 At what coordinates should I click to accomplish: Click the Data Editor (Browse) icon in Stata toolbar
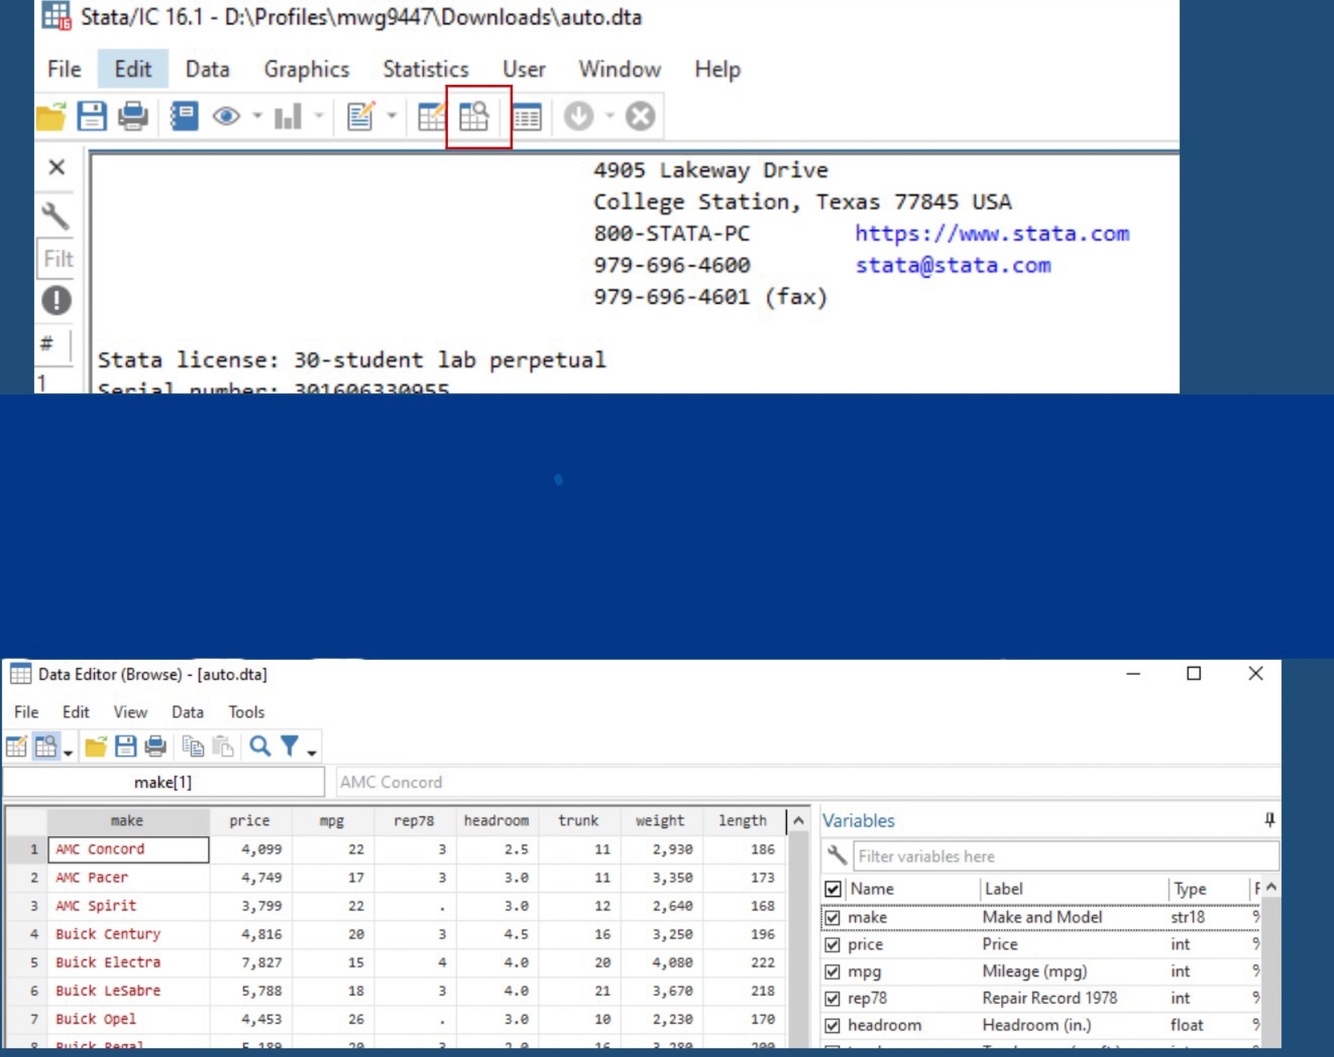(475, 117)
